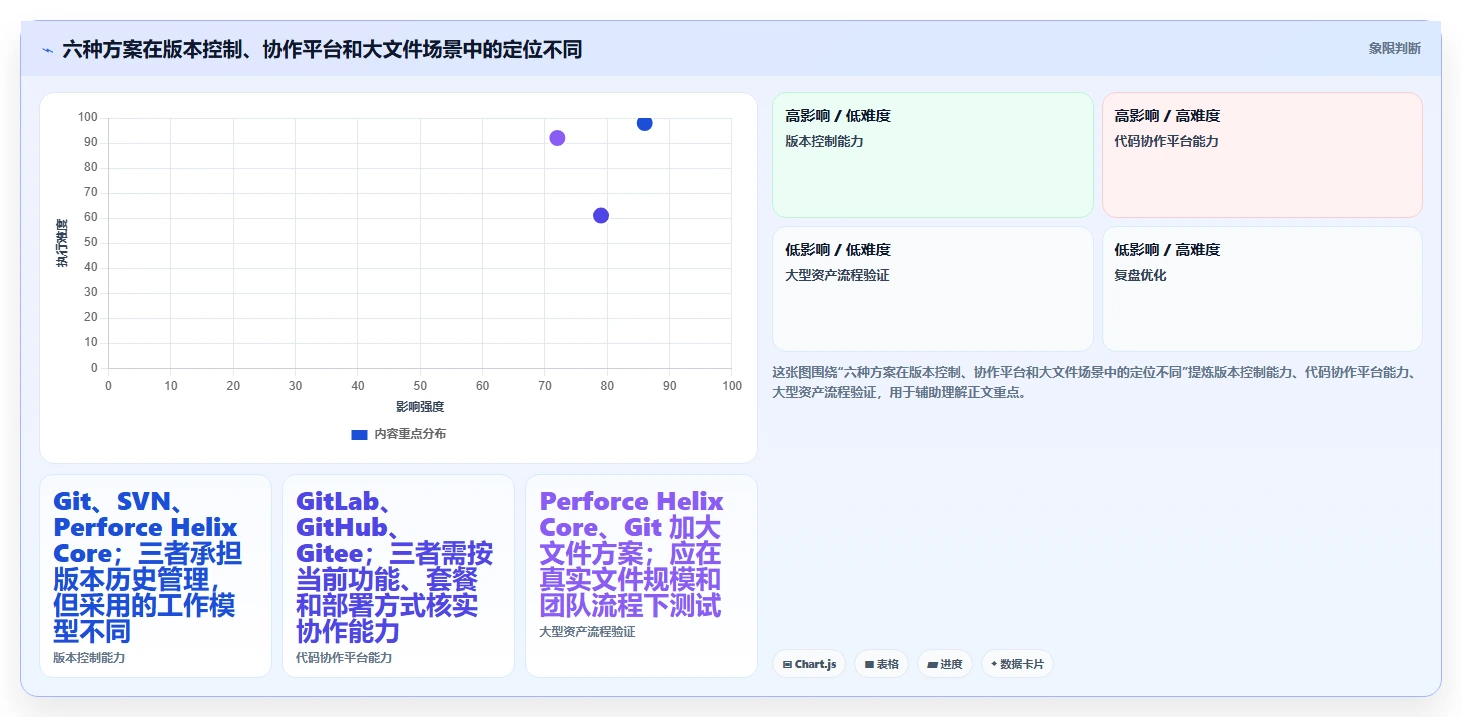
Task: Click the 数据卡片 tag chip
Action: coord(1017,664)
